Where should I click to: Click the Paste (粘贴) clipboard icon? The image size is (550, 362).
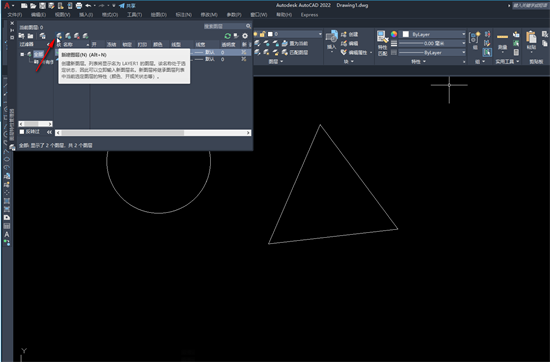click(531, 40)
